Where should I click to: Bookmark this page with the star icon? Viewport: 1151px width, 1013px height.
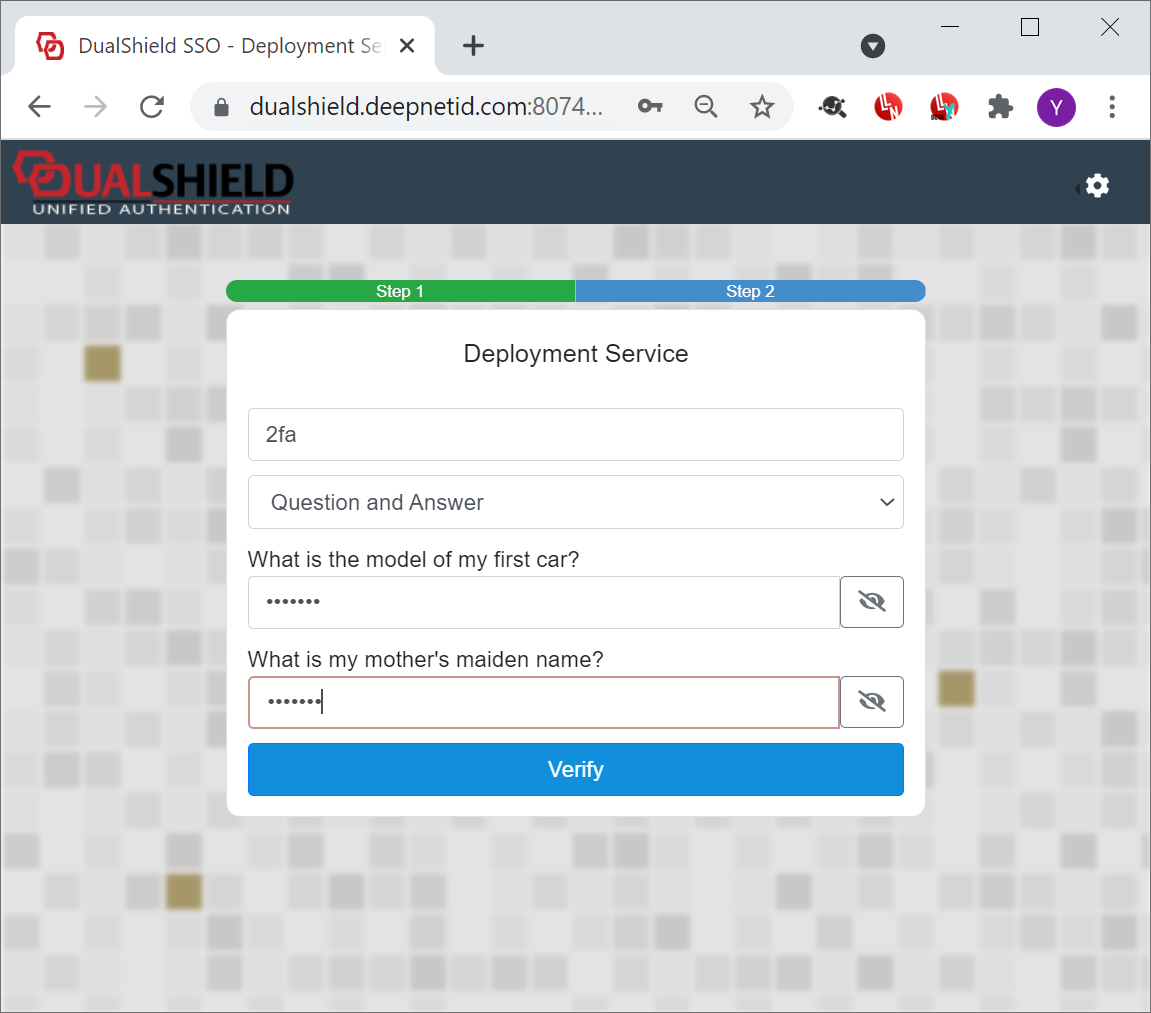click(762, 107)
